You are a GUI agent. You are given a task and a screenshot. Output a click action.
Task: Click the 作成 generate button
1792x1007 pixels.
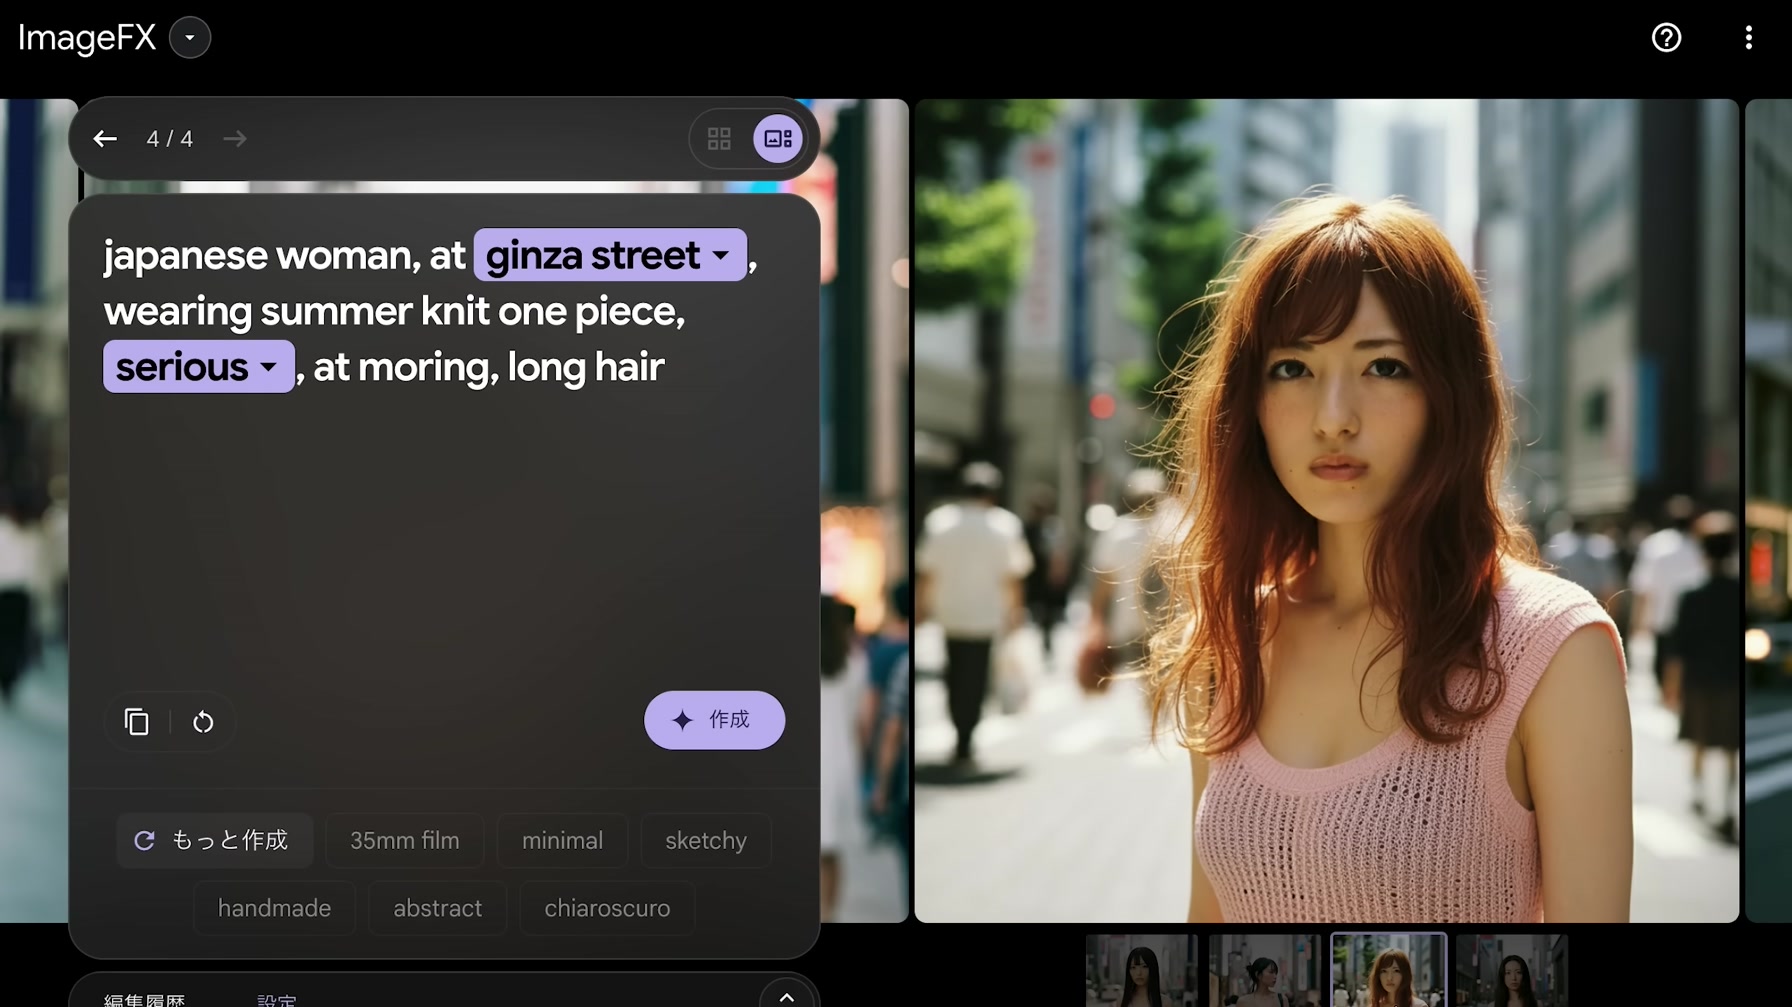(714, 720)
